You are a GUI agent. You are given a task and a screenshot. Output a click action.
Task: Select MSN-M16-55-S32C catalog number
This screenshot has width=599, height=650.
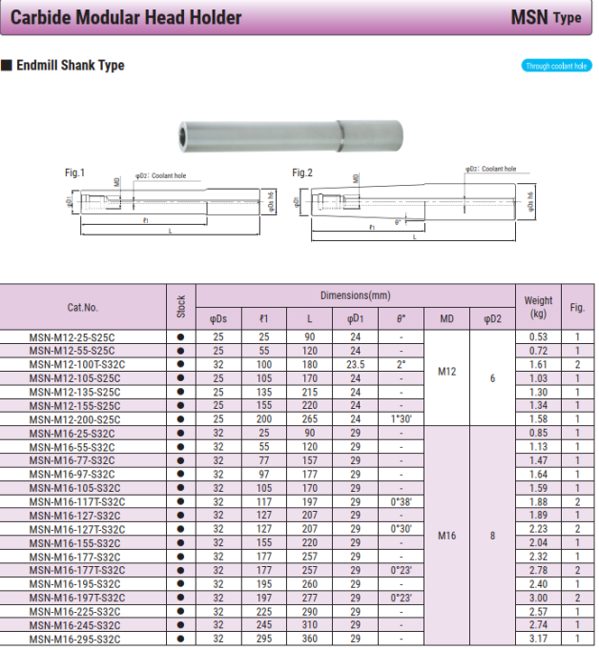[72, 447]
